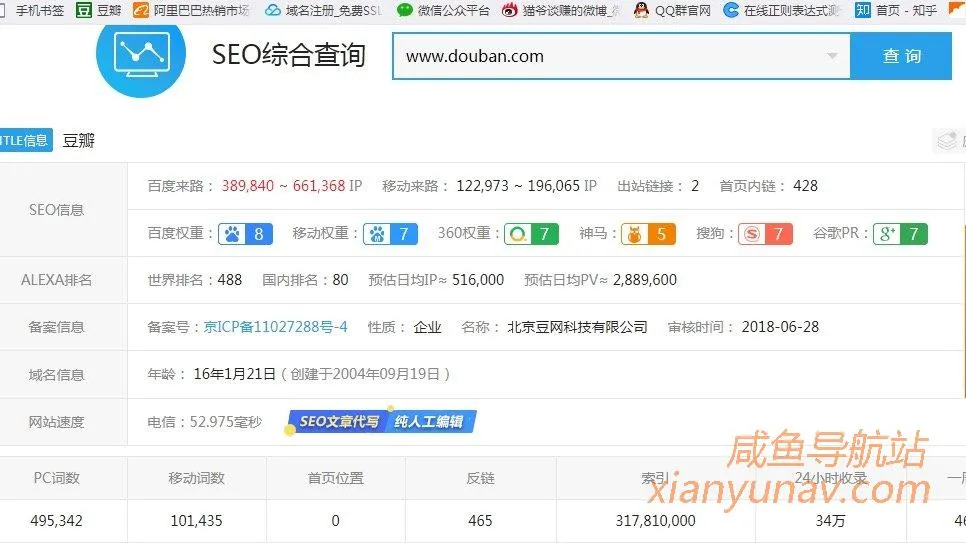Click the 移动词数 column header
The width and height of the screenshot is (966, 543).
coord(197,478)
